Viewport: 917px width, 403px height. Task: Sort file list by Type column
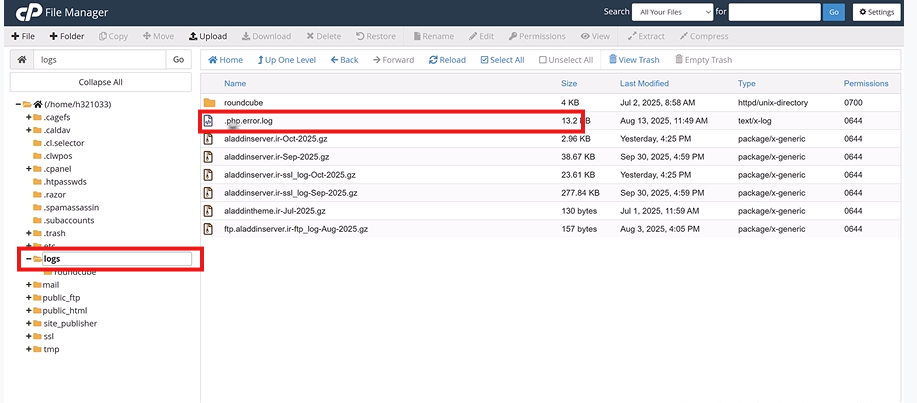point(746,84)
